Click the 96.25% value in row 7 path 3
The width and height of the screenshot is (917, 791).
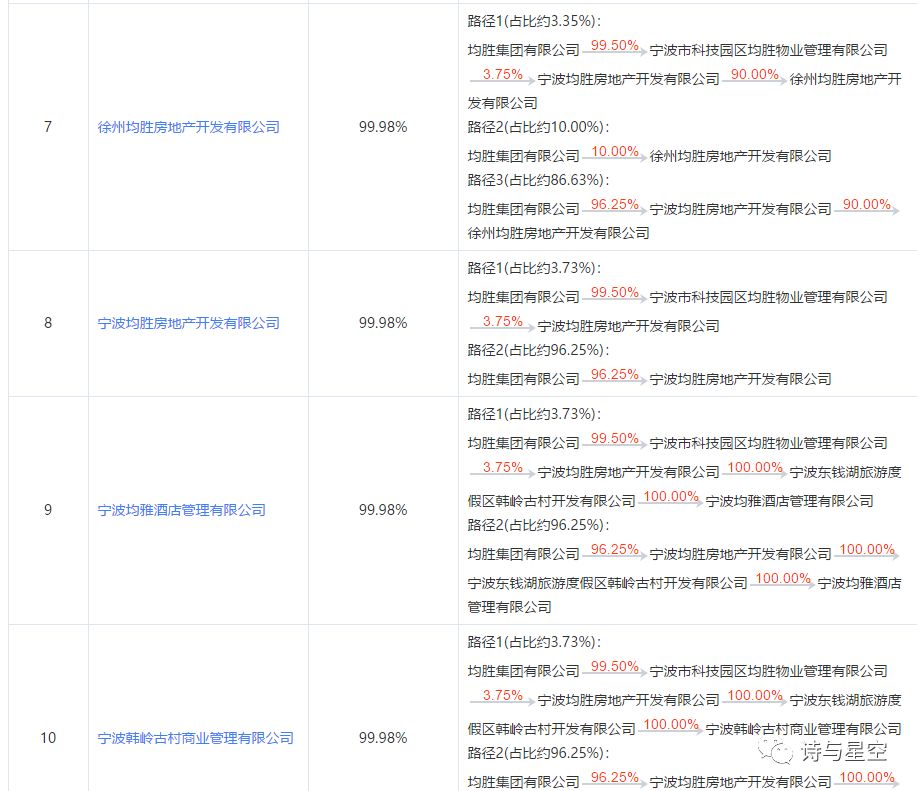615,204
